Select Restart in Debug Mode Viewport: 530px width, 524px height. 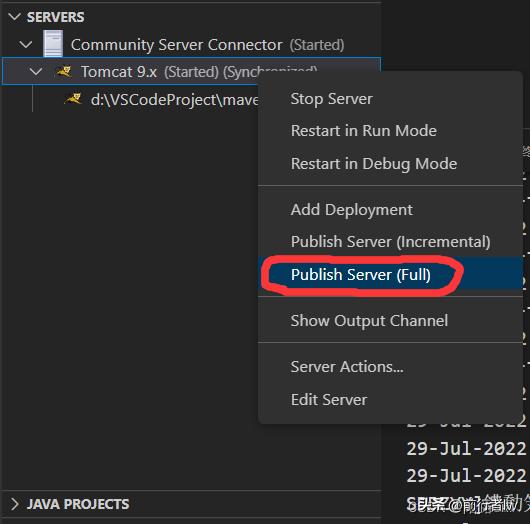coord(390,164)
